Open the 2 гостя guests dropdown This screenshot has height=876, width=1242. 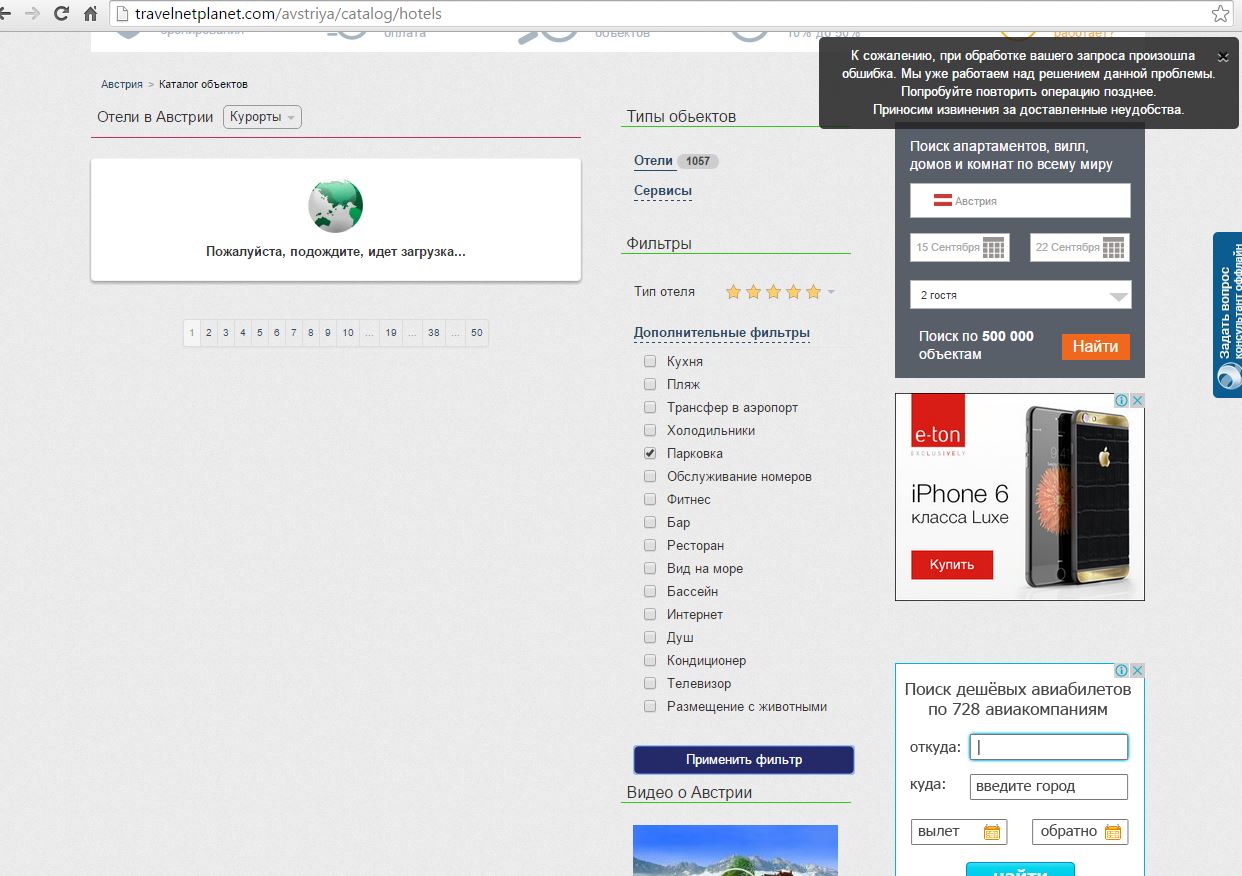pyautogui.click(x=1020, y=295)
